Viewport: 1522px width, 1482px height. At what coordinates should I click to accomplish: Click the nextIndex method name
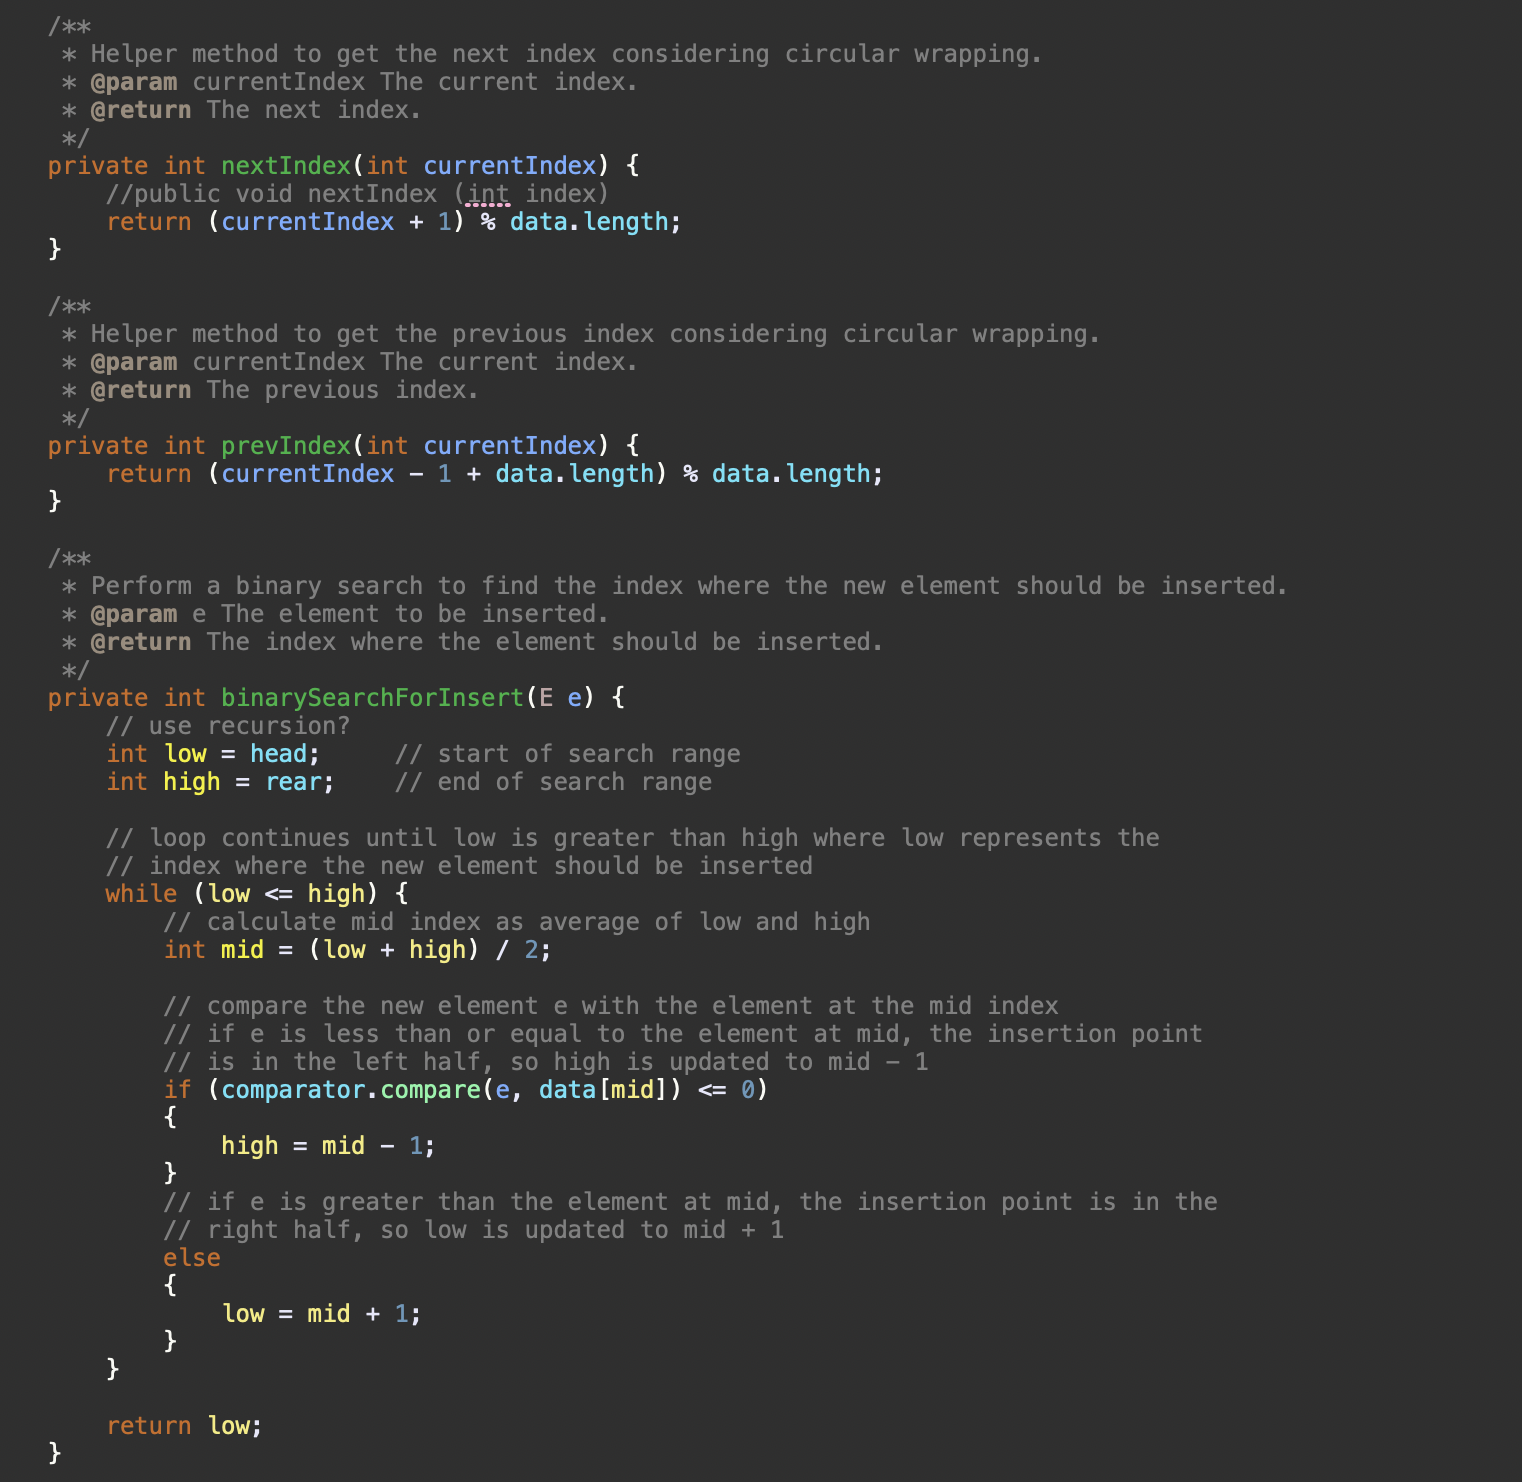click(284, 165)
